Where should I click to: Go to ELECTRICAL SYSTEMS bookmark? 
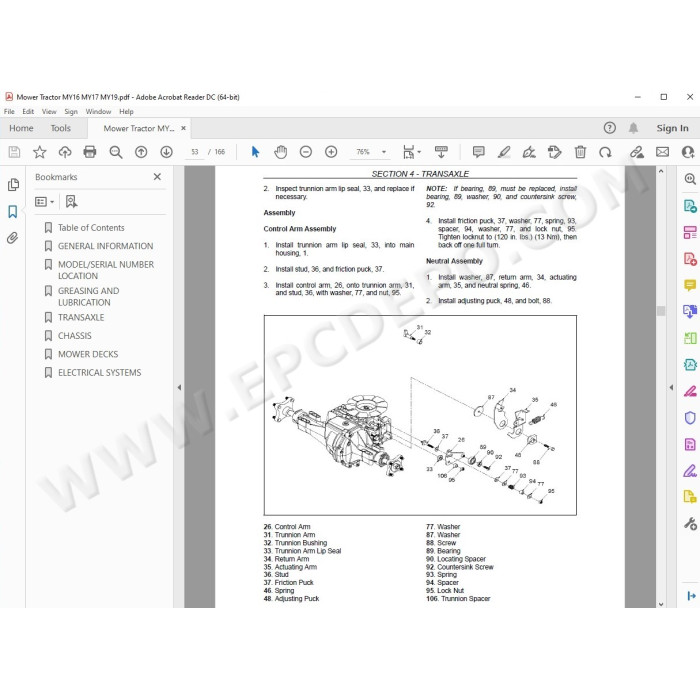100,372
